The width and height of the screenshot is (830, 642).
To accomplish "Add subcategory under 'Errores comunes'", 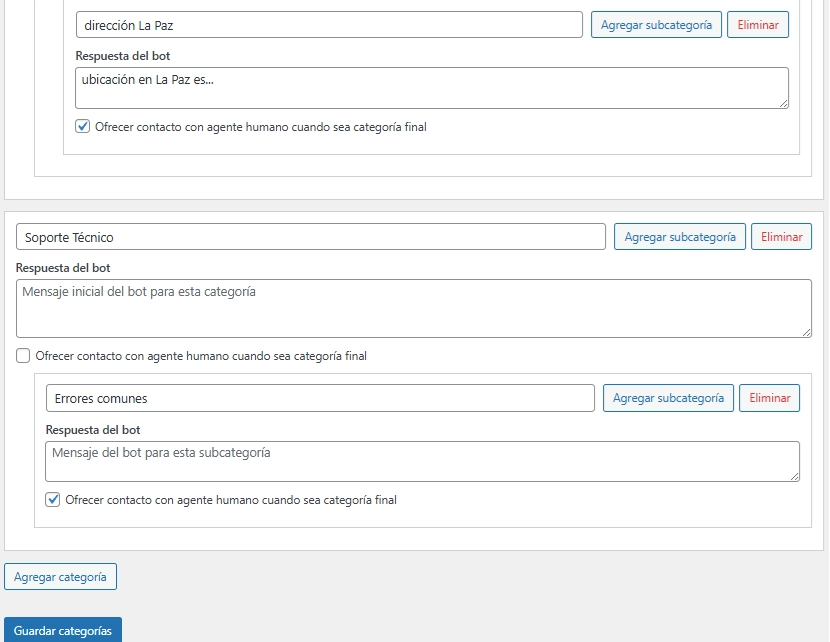I will pyautogui.click(x=668, y=398).
